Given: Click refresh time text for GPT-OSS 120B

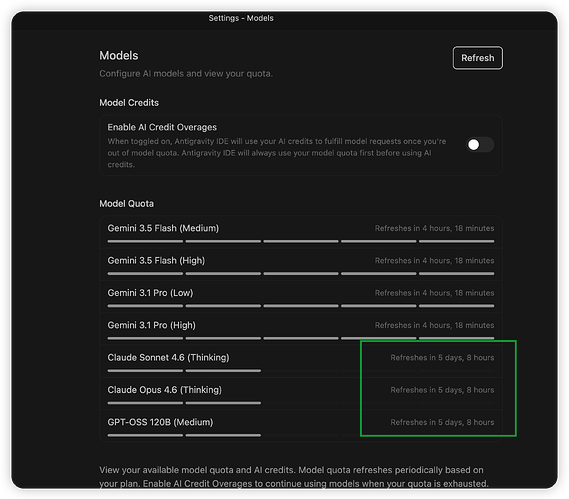Looking at the screenshot, I should tap(442, 422).
